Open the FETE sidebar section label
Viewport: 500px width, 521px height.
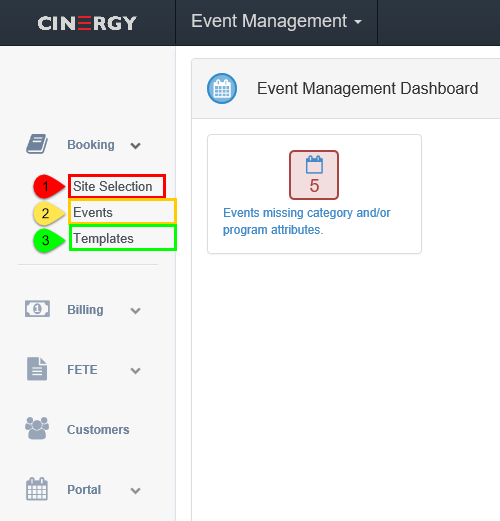click(82, 370)
